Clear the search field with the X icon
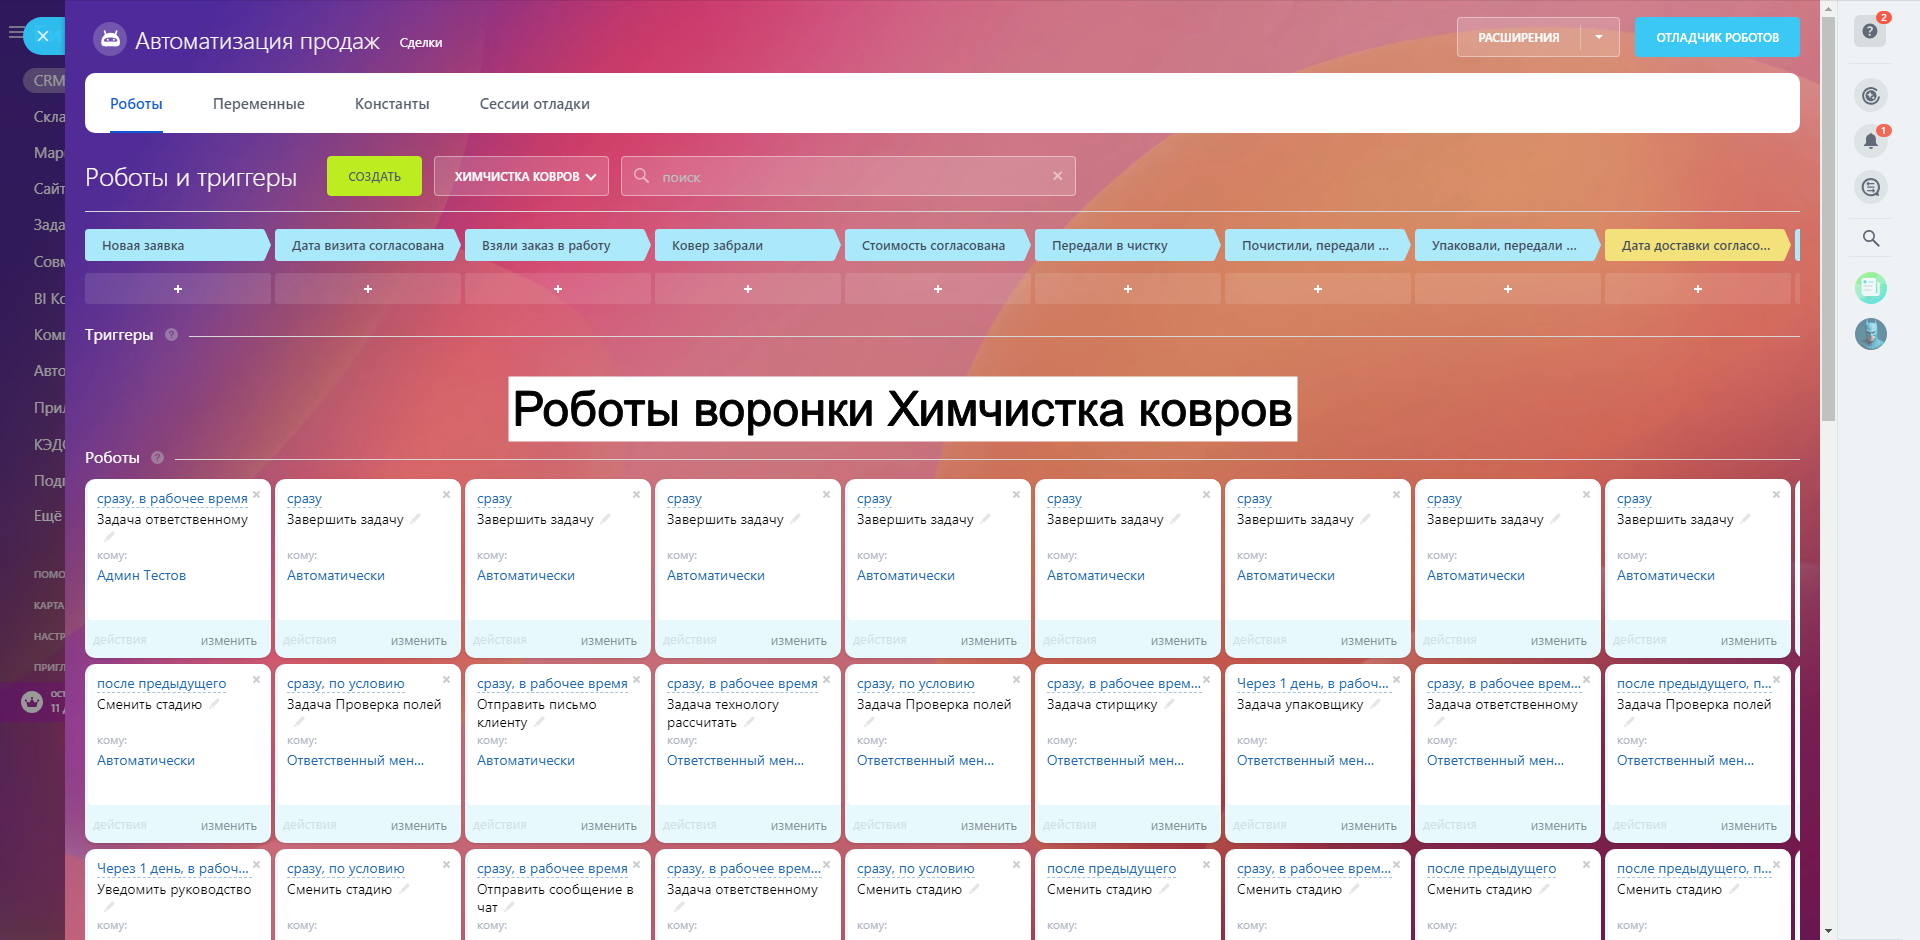The image size is (1920, 940). (x=1057, y=176)
